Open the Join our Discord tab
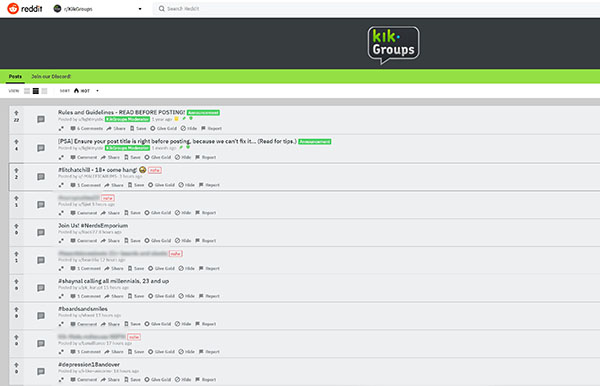600x386 pixels. click(51, 77)
